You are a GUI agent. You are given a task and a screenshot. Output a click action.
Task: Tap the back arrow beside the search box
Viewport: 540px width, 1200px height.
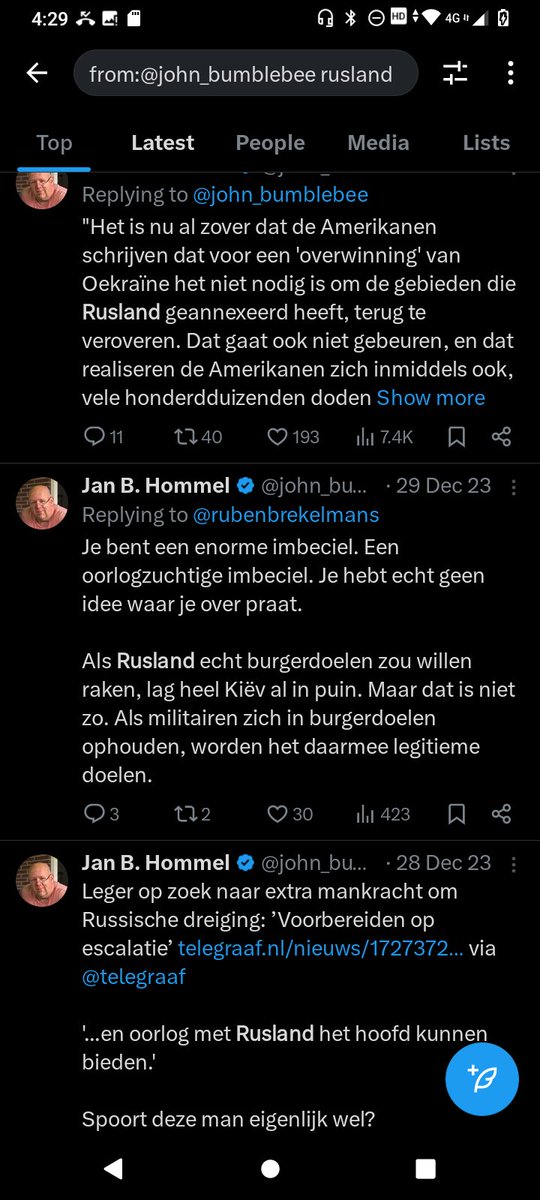pyautogui.click(x=37, y=74)
